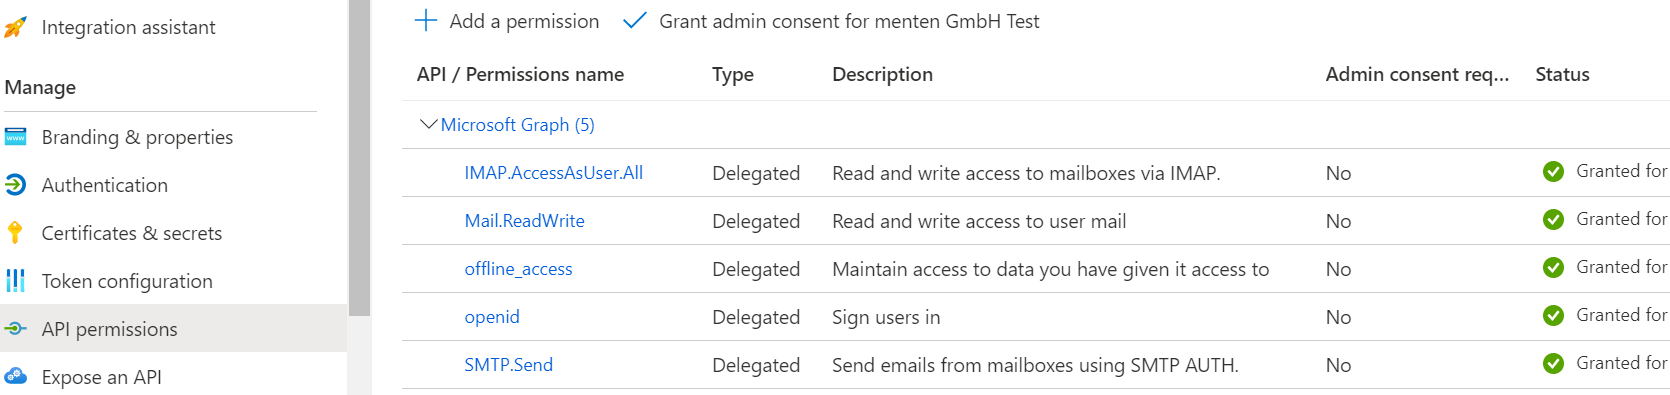Image resolution: width=1670 pixels, height=395 pixels.
Task: Click the Integration assistant rocket icon
Action: (x=15, y=27)
